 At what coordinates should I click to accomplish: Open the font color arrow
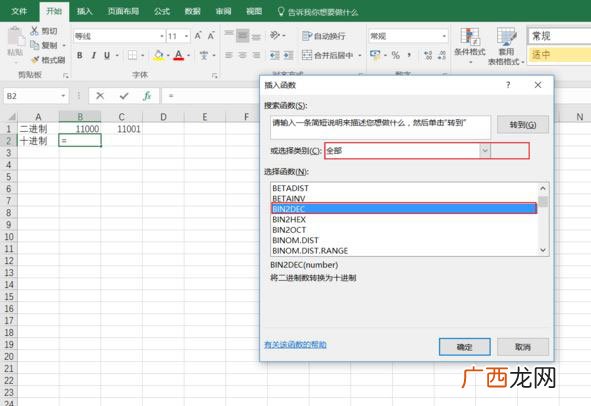click(x=188, y=55)
